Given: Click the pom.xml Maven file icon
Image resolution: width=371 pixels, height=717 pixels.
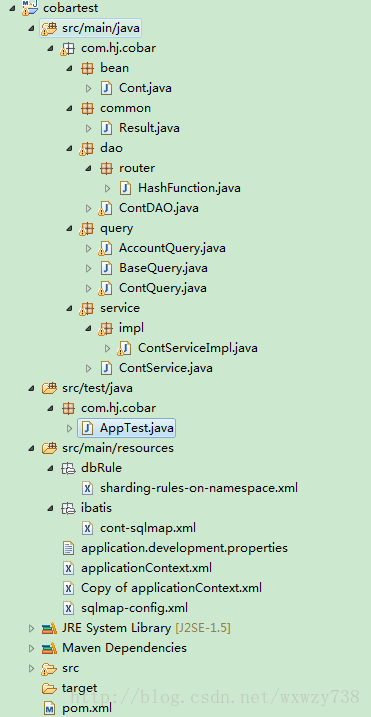Looking at the screenshot, I should click(x=49, y=708).
